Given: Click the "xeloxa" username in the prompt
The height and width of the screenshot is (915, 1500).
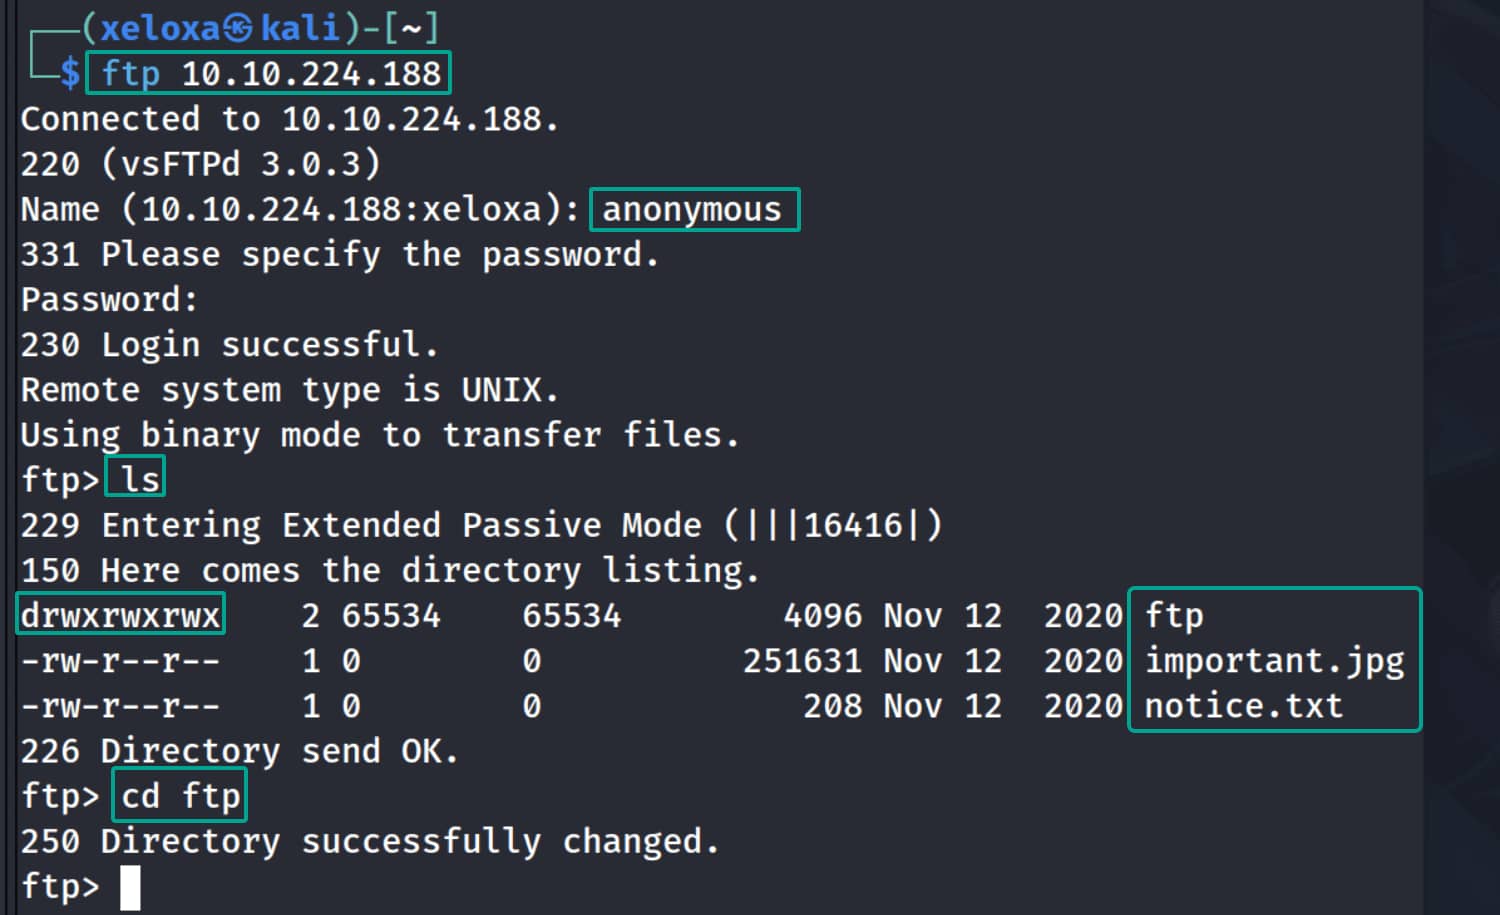Looking at the screenshot, I should pos(160,28).
